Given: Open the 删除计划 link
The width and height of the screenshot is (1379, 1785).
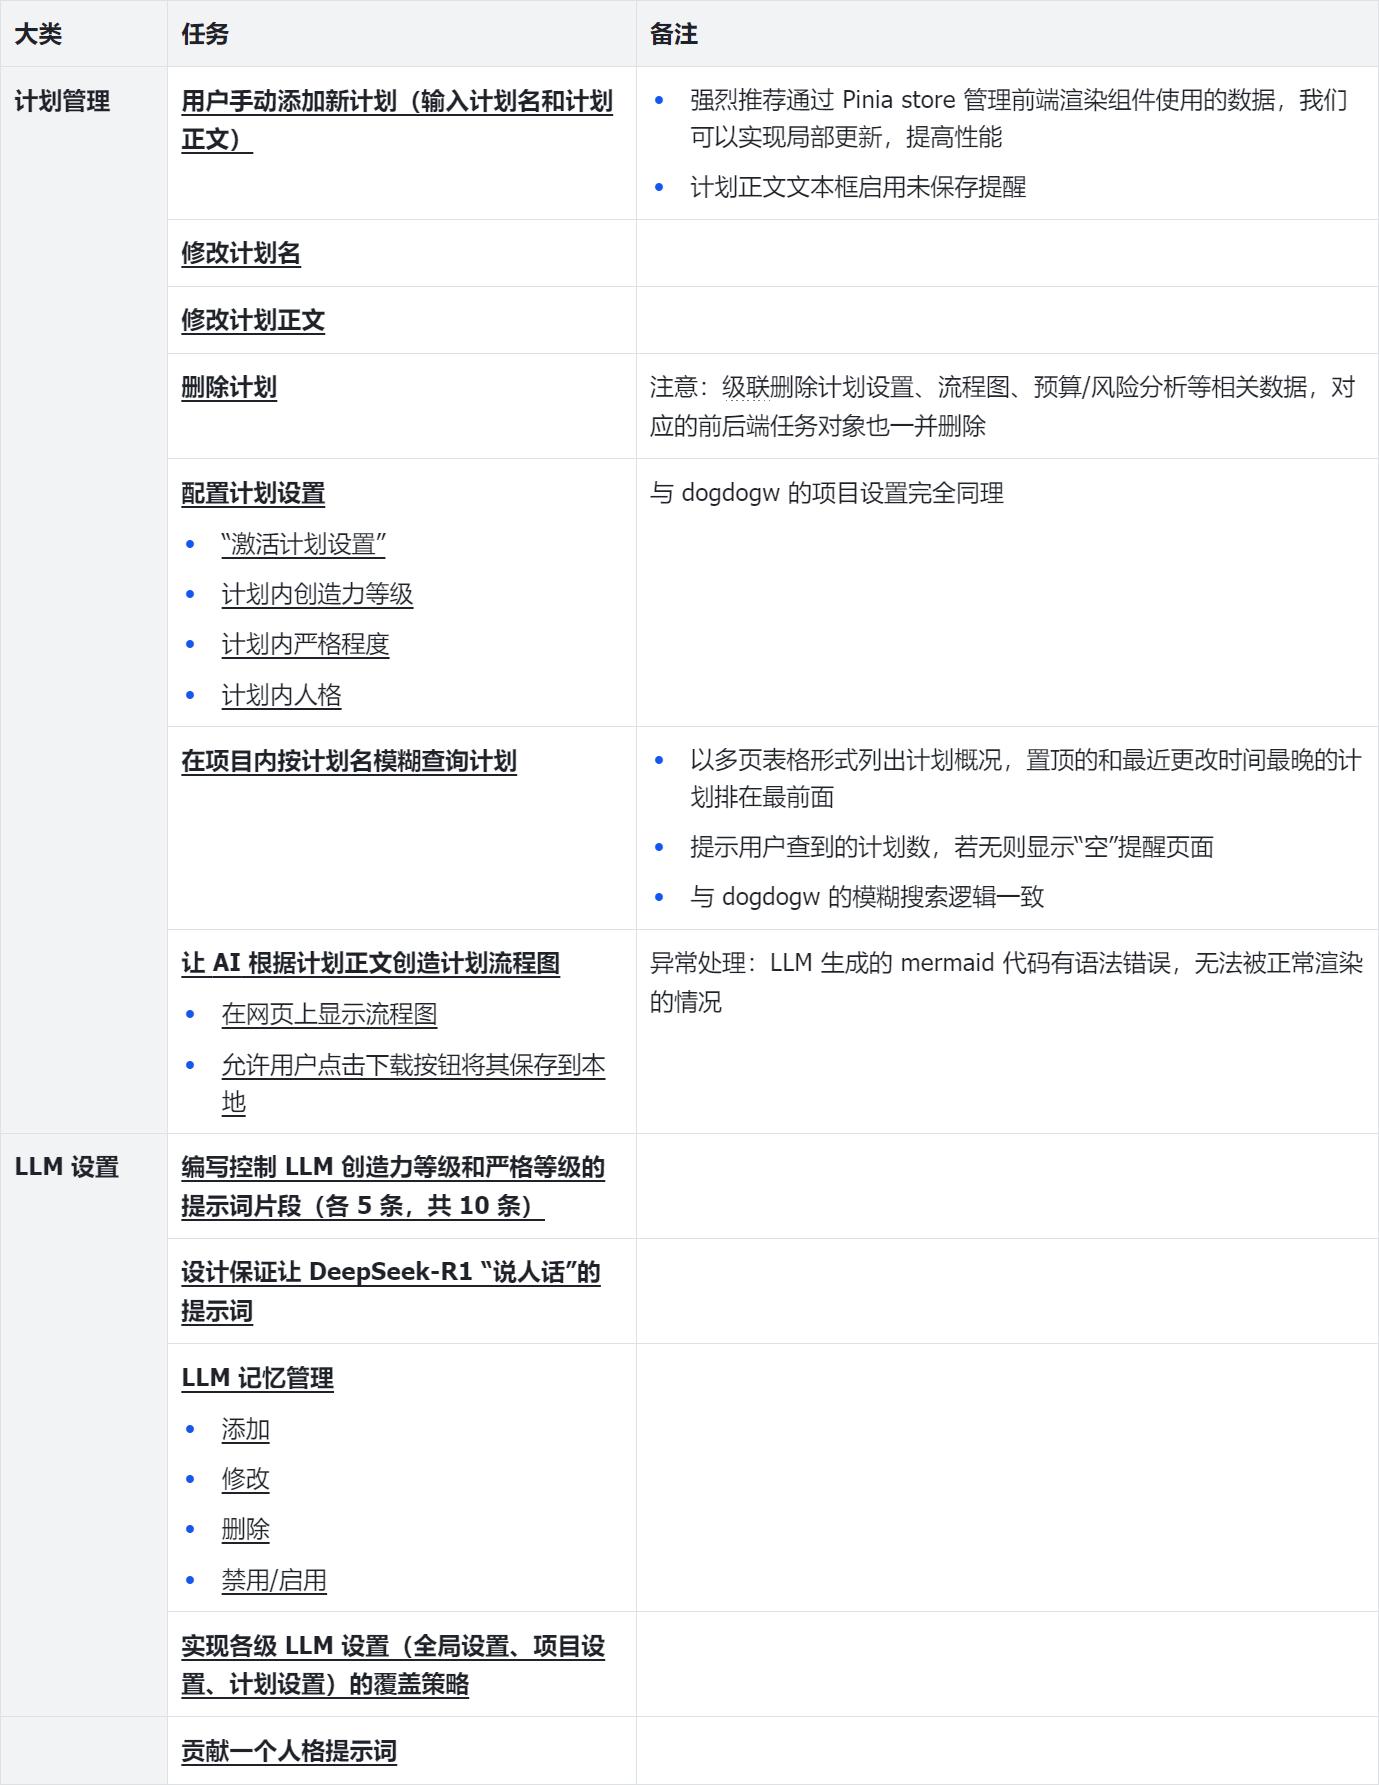Looking at the screenshot, I should click(229, 388).
